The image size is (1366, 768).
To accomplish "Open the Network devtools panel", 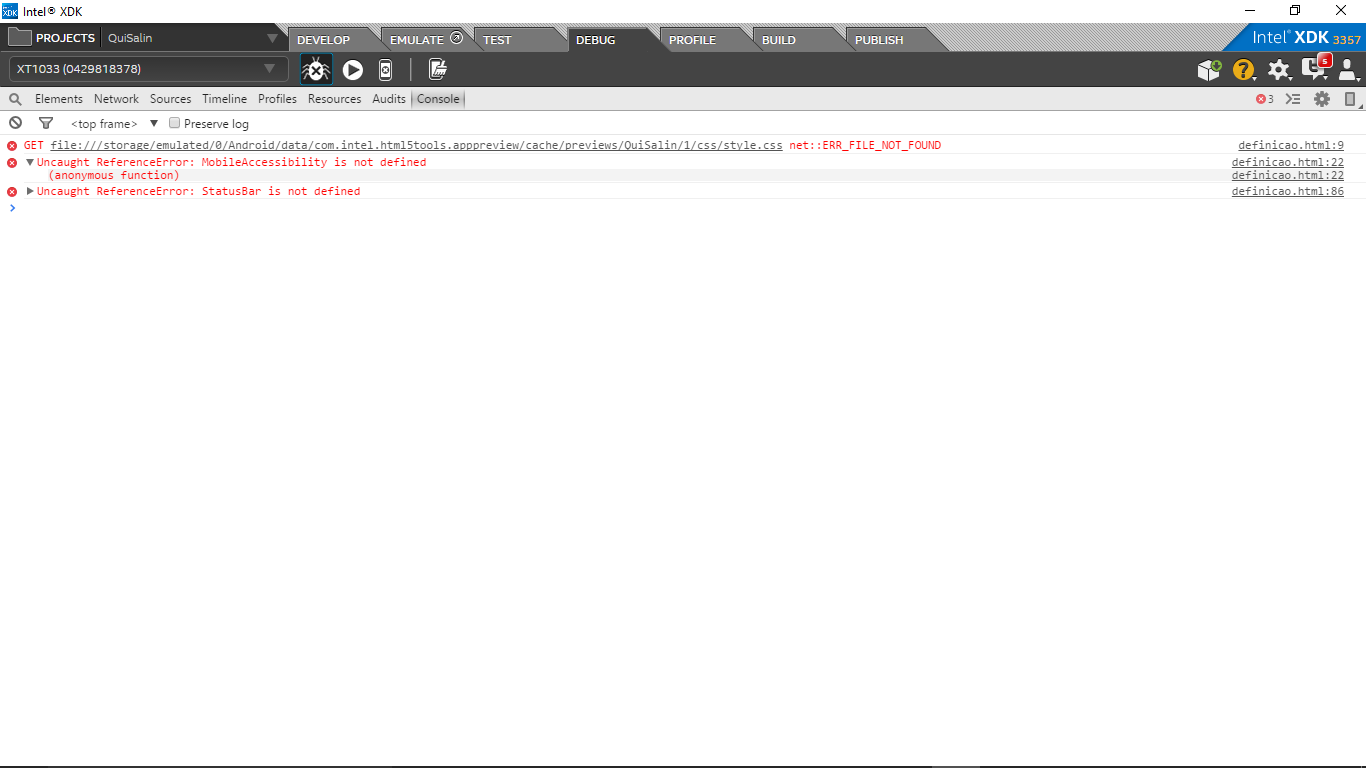I will [117, 99].
